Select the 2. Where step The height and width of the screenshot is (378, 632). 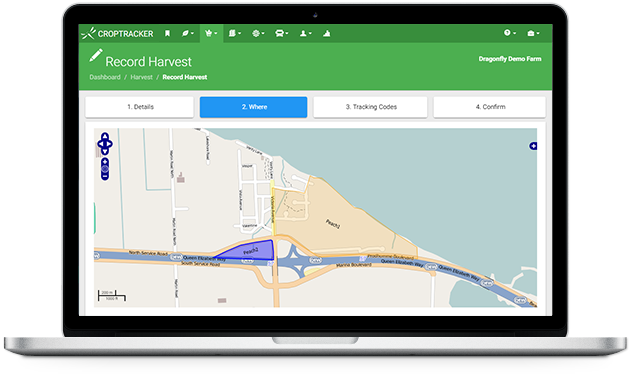[254, 107]
